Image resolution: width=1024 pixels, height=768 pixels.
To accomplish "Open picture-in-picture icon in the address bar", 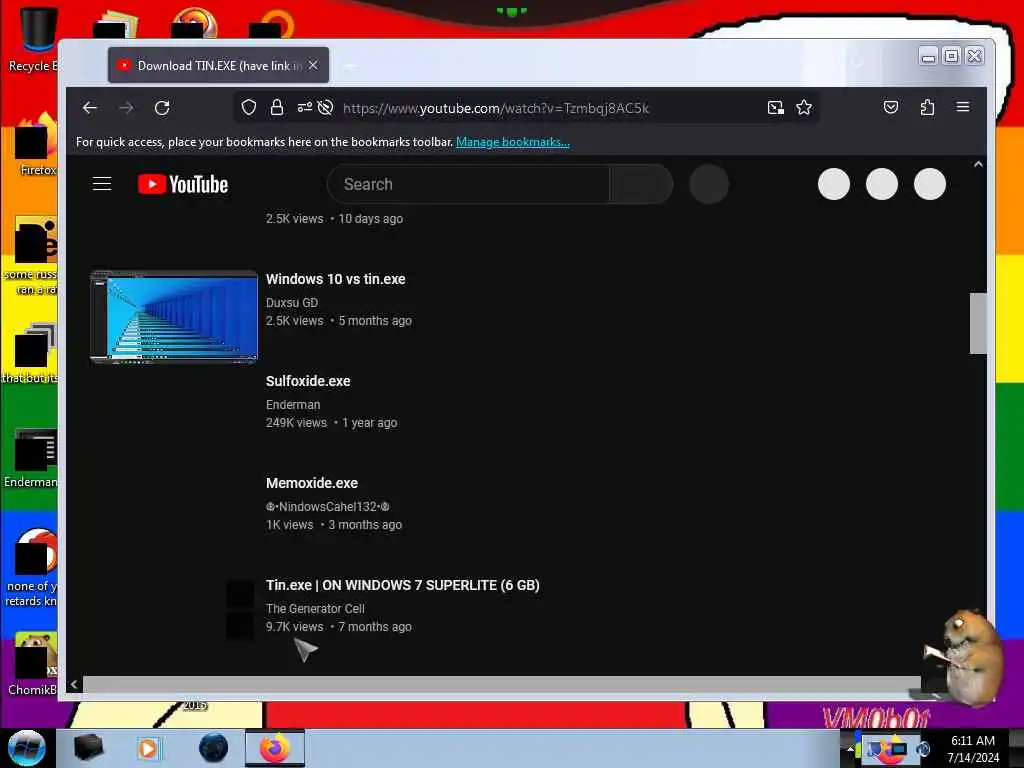I will tap(775, 108).
